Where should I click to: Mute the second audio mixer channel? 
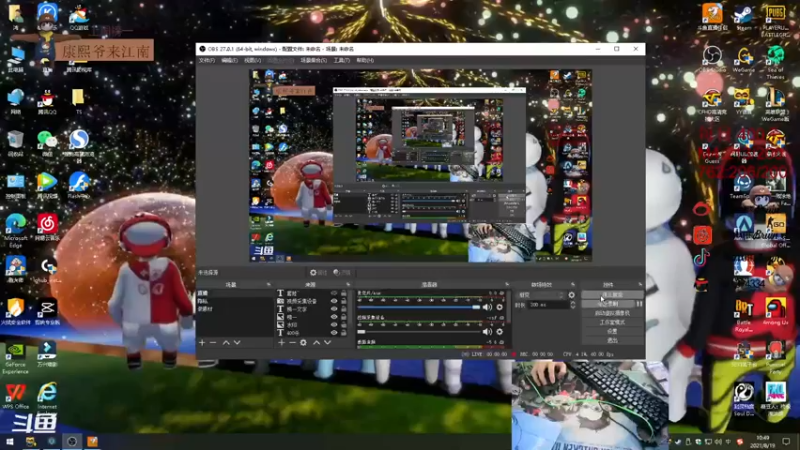coord(487,332)
